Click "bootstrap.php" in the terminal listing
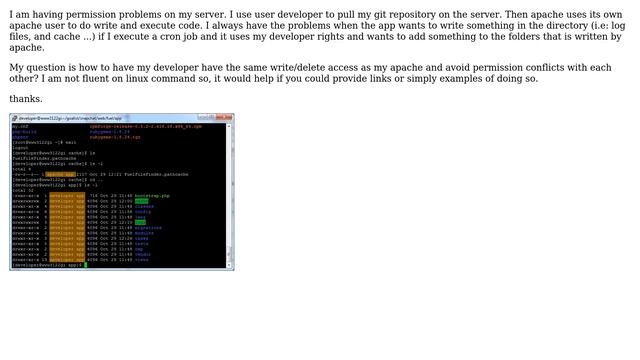 [152, 196]
